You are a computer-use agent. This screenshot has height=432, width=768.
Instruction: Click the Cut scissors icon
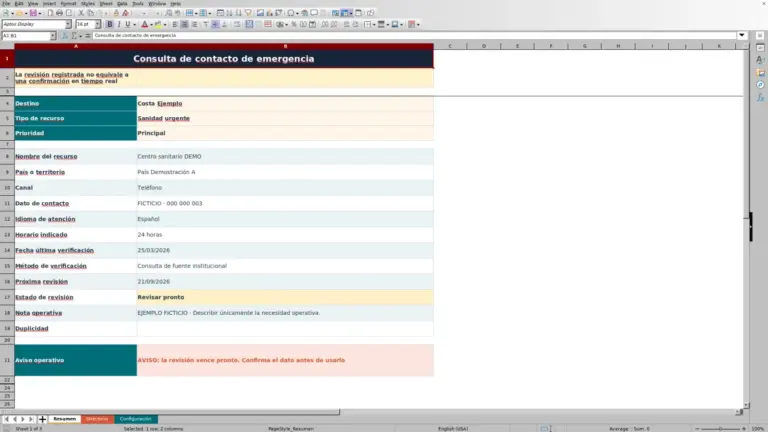coord(81,13)
